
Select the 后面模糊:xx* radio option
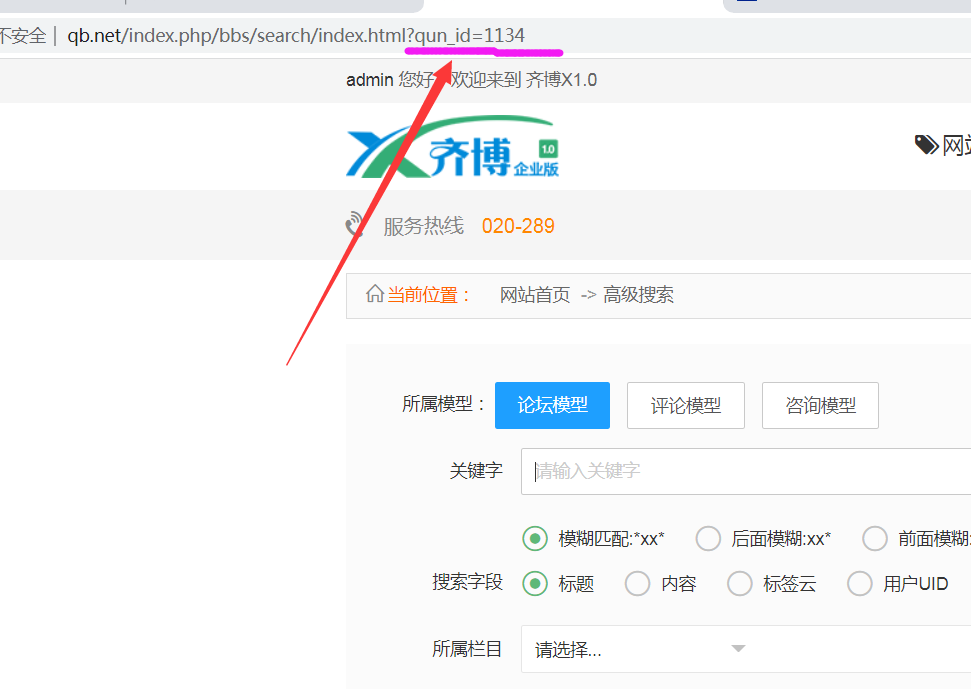708,539
